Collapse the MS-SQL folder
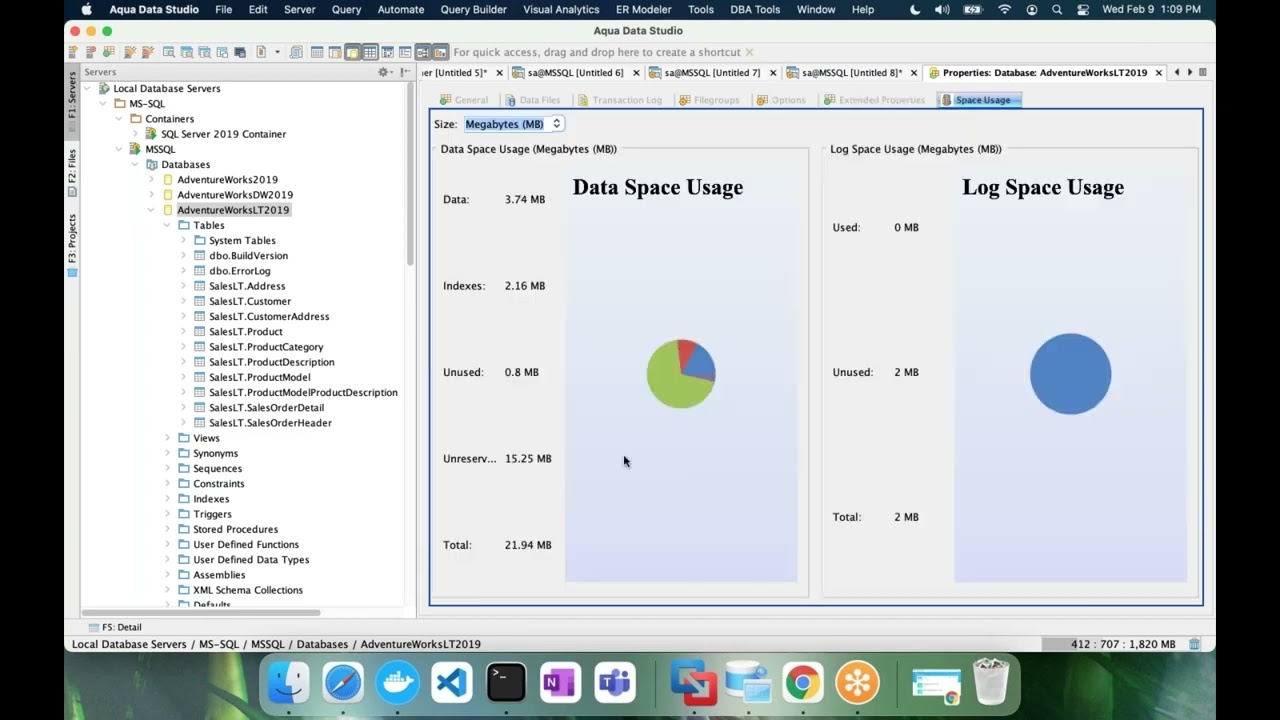This screenshot has height=720, width=1280. 103,103
